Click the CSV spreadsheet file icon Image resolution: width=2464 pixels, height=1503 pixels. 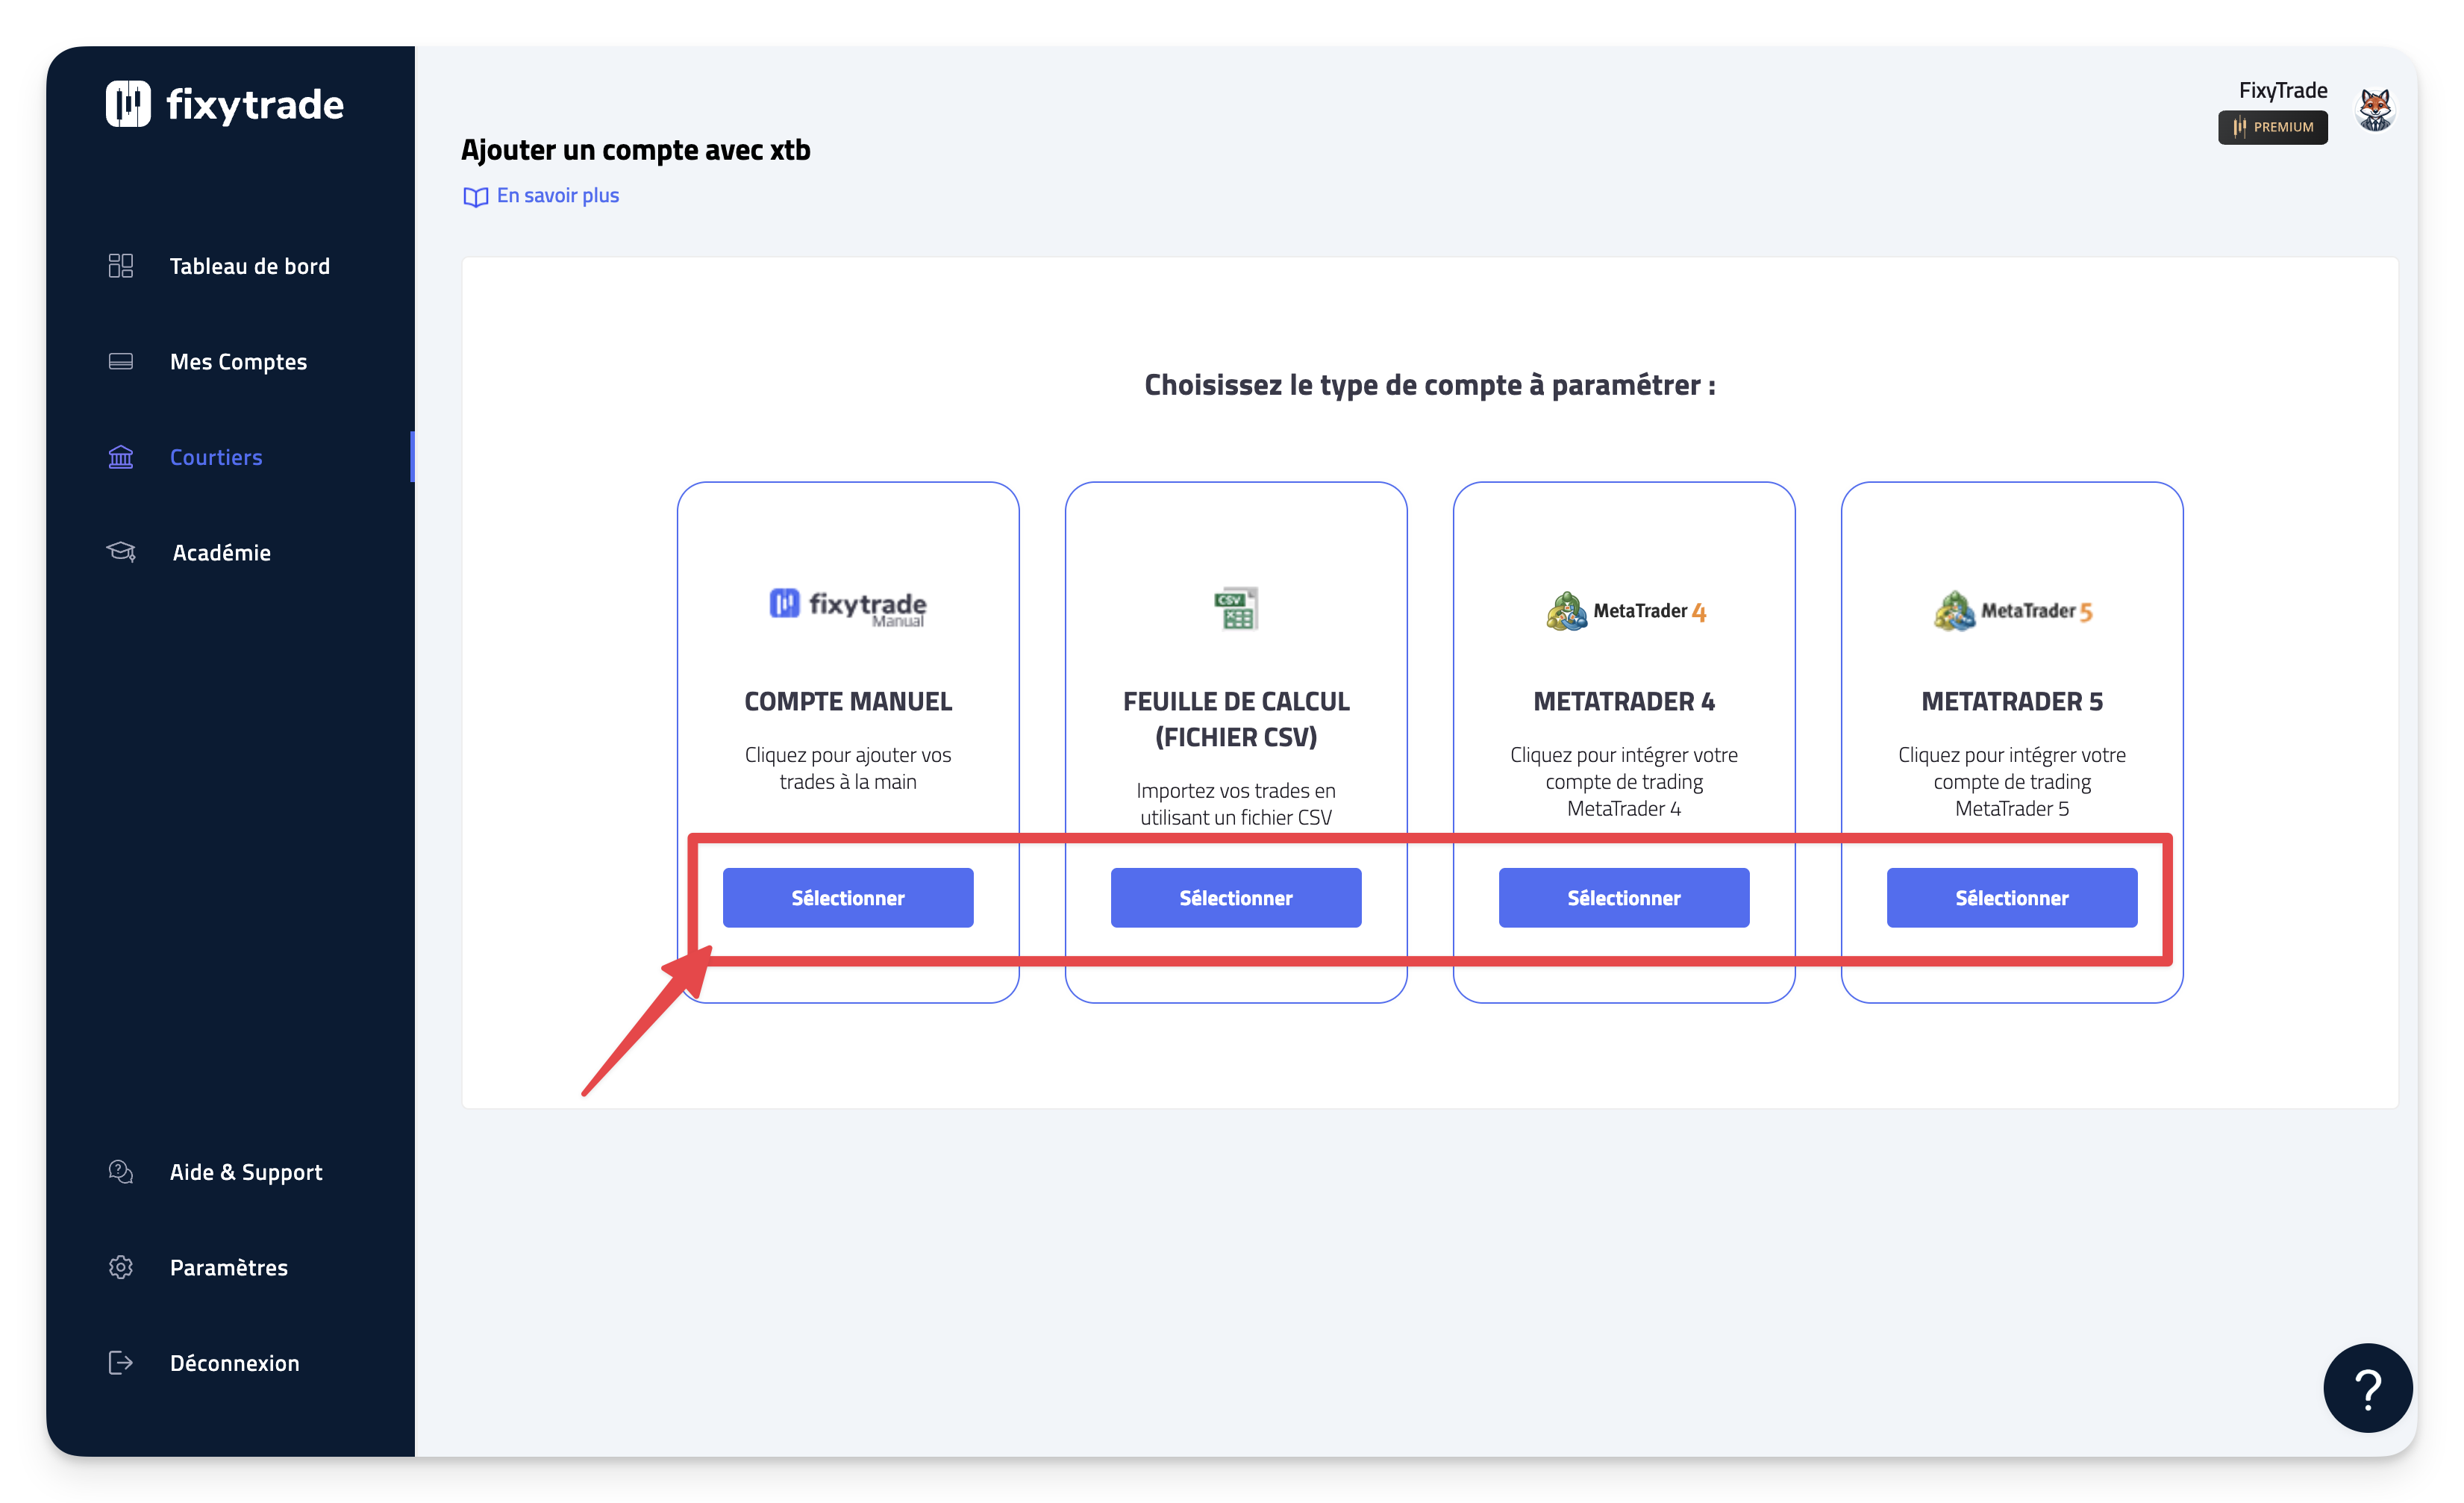pyautogui.click(x=1236, y=608)
